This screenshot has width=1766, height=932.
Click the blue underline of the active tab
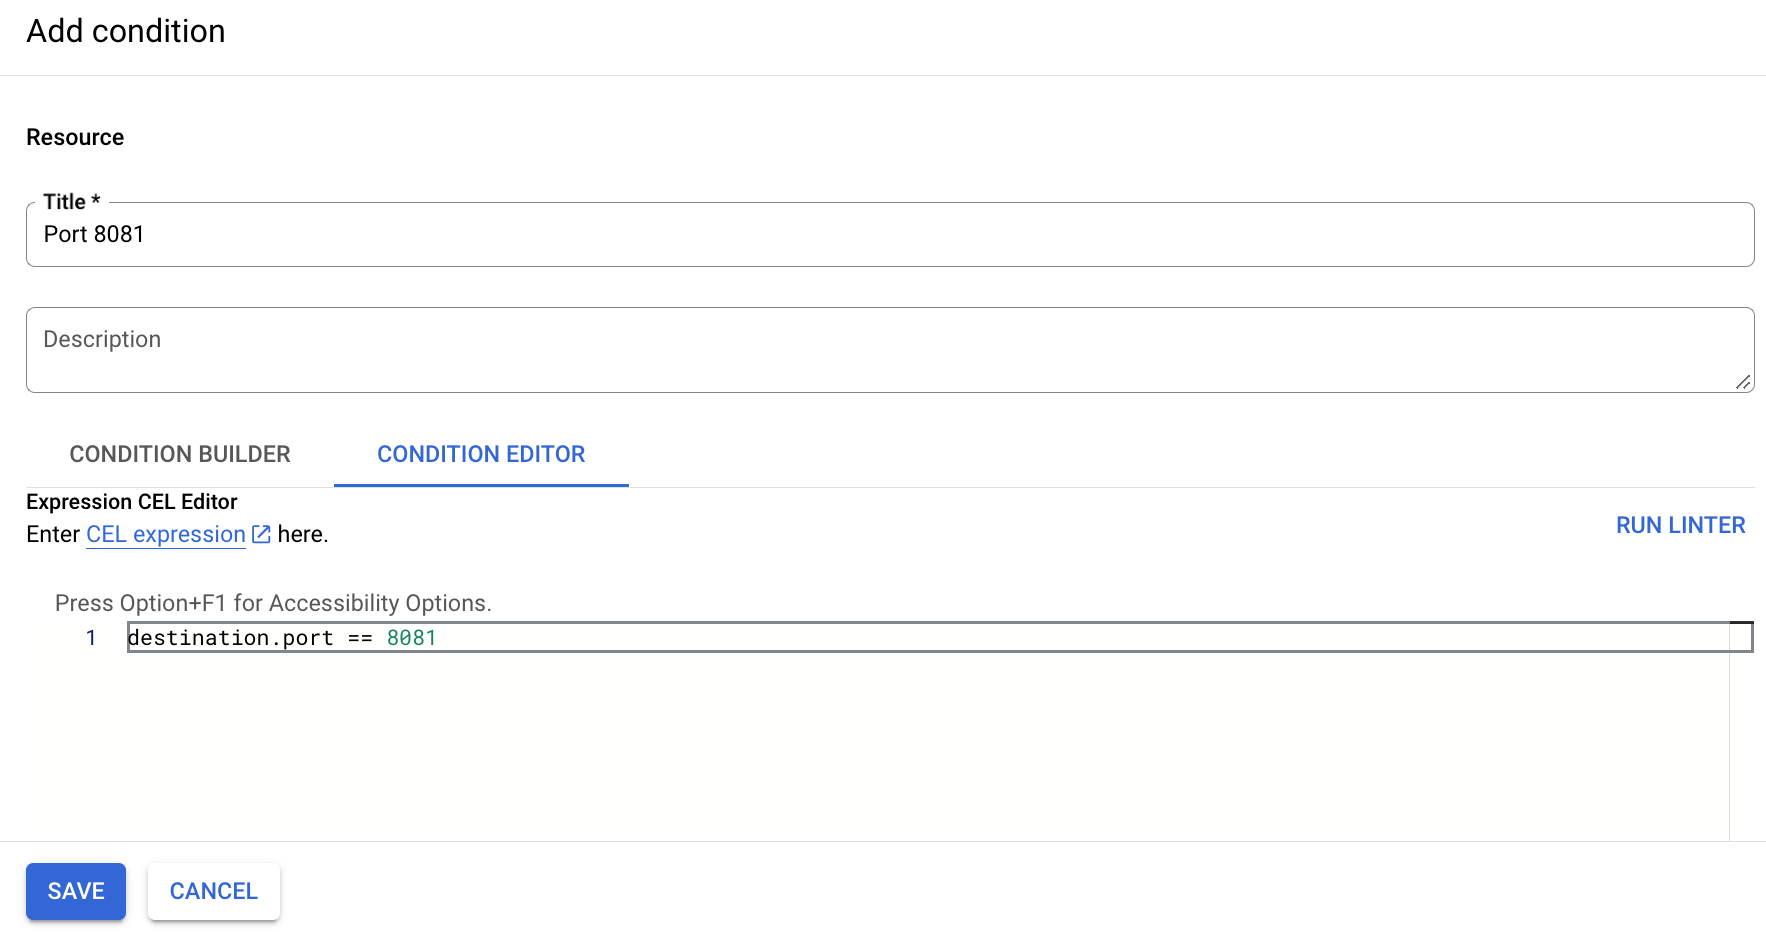tap(480, 486)
